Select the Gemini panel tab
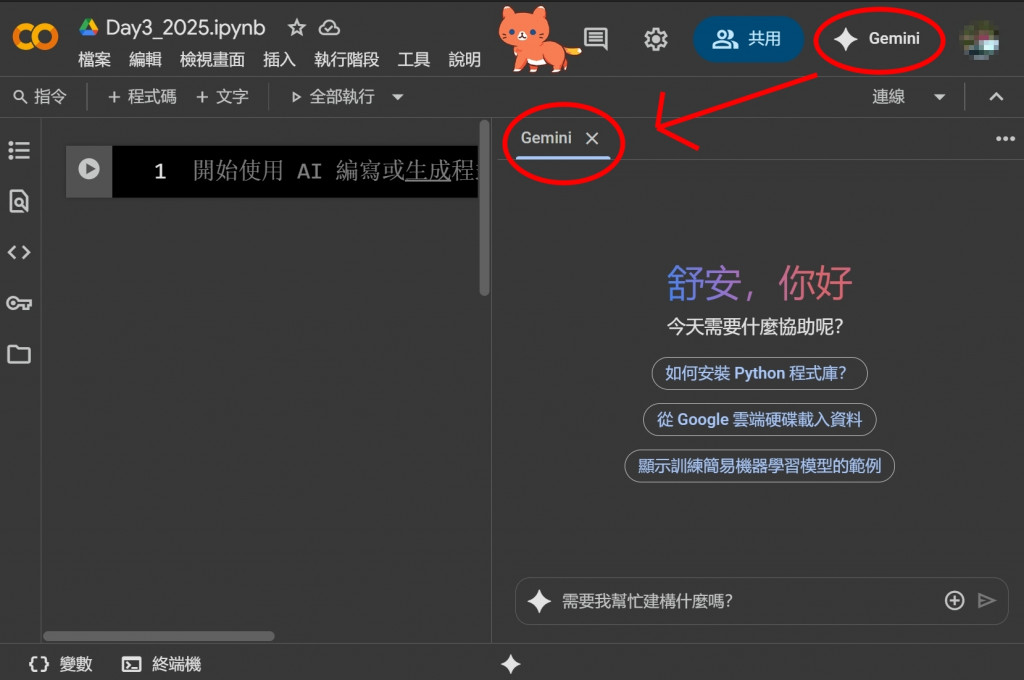The width and height of the screenshot is (1024, 680). coord(546,138)
